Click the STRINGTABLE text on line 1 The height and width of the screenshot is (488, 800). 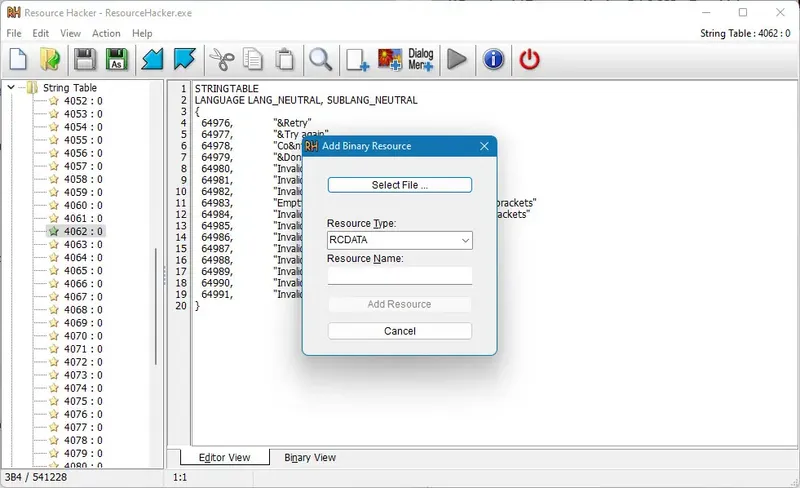pyautogui.click(x=227, y=88)
